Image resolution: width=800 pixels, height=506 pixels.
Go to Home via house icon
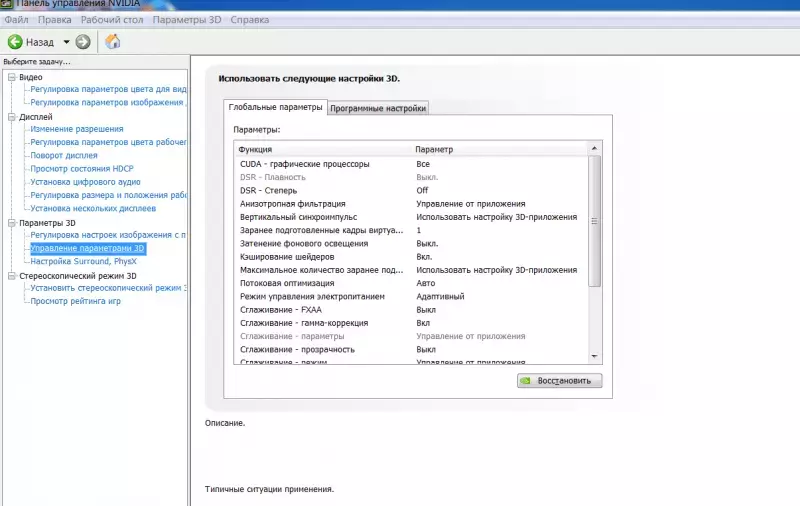point(113,41)
